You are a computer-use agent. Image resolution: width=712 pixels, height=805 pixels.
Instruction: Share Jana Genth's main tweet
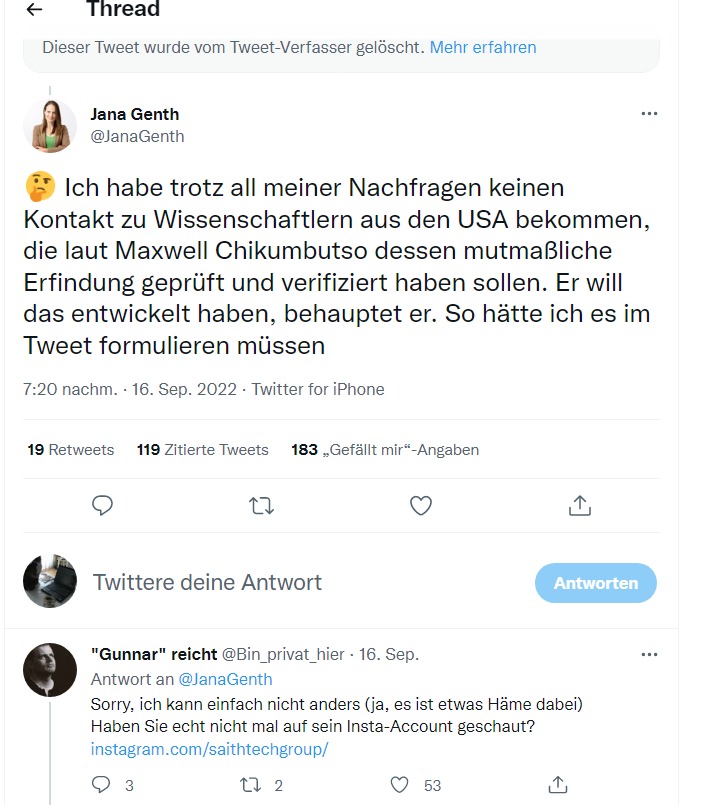coord(580,506)
